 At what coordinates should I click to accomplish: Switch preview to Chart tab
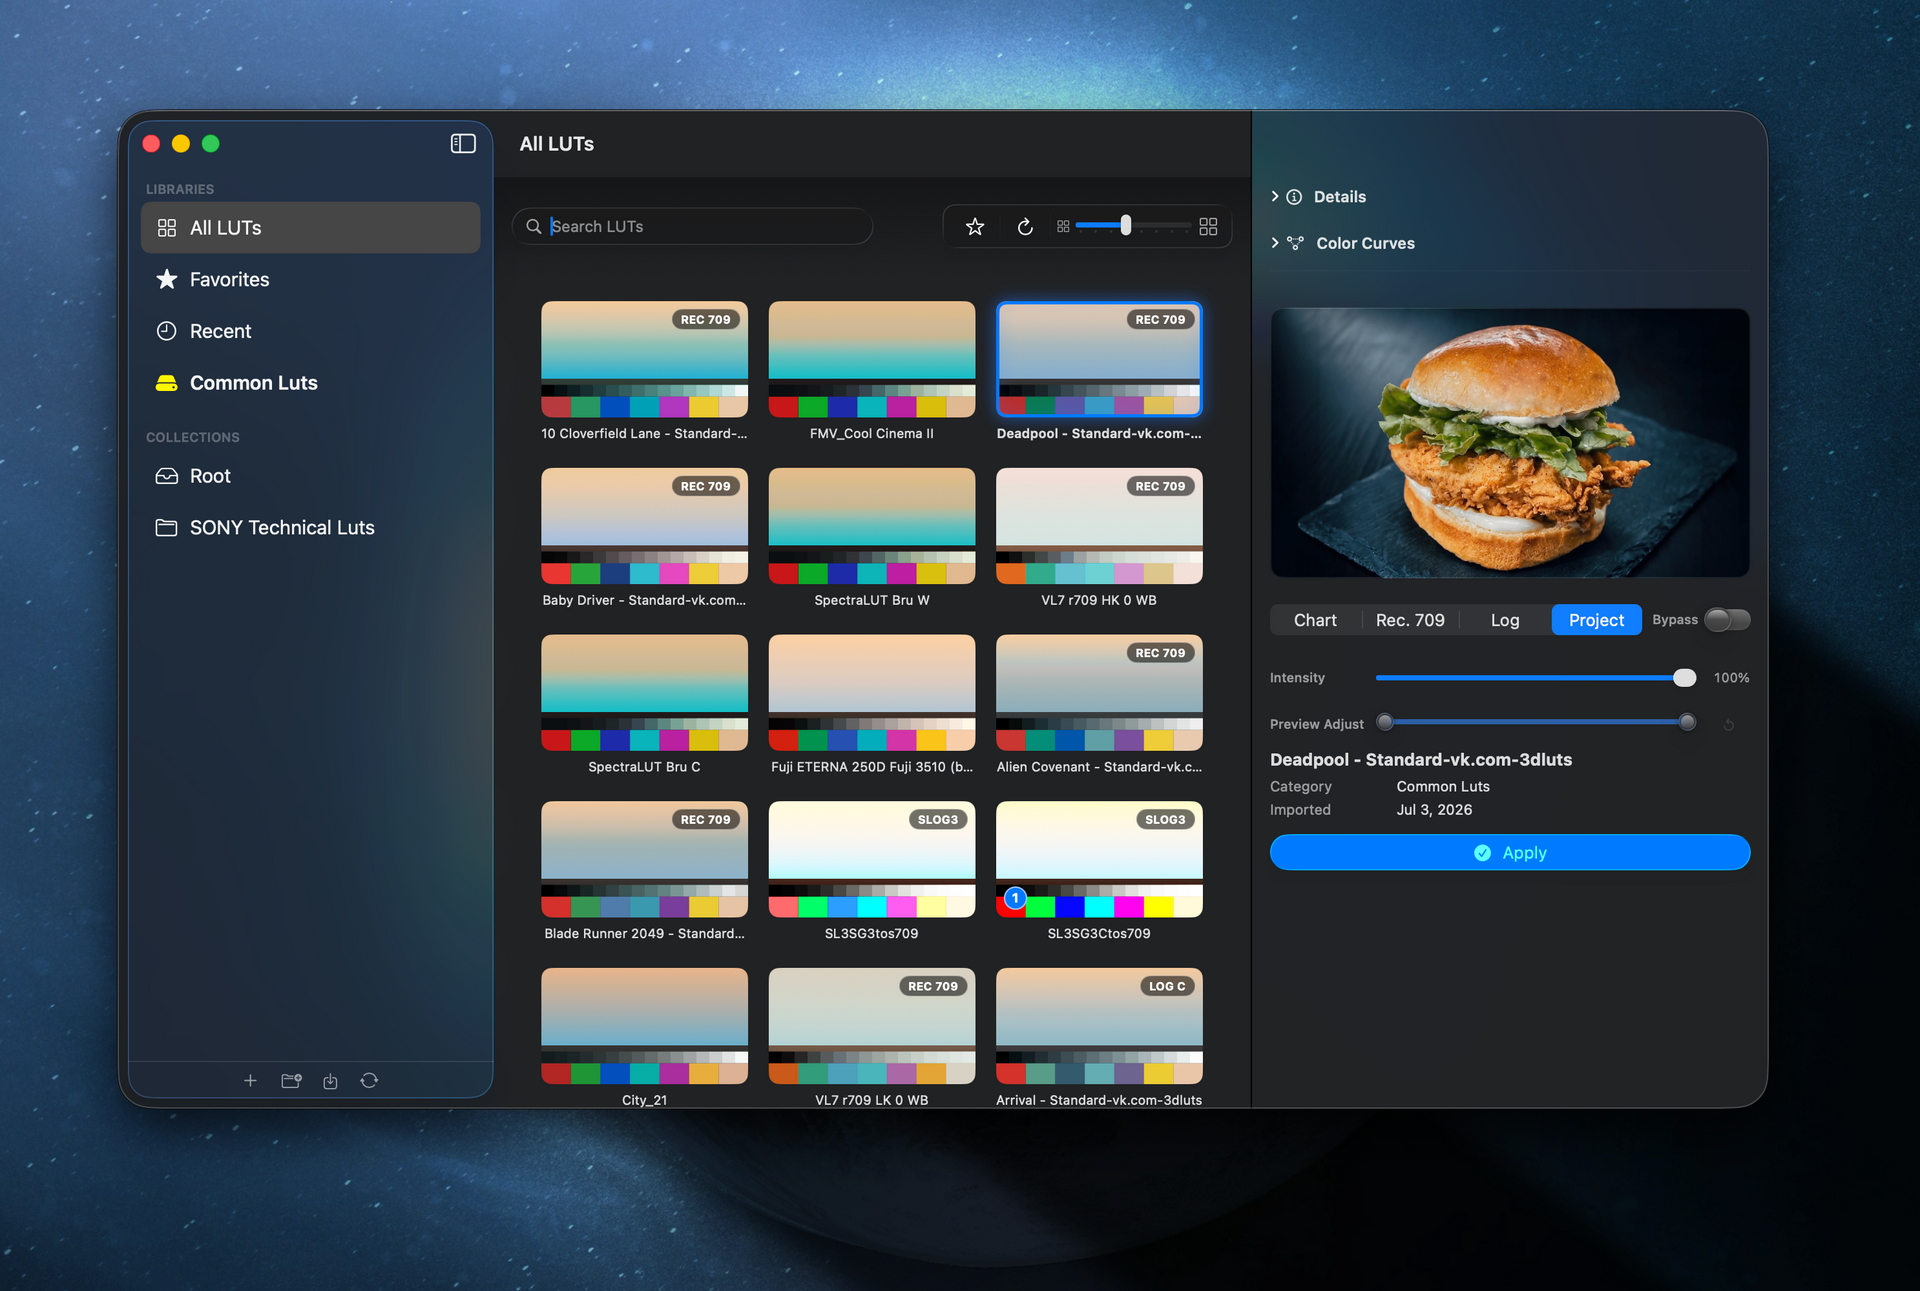click(x=1315, y=620)
